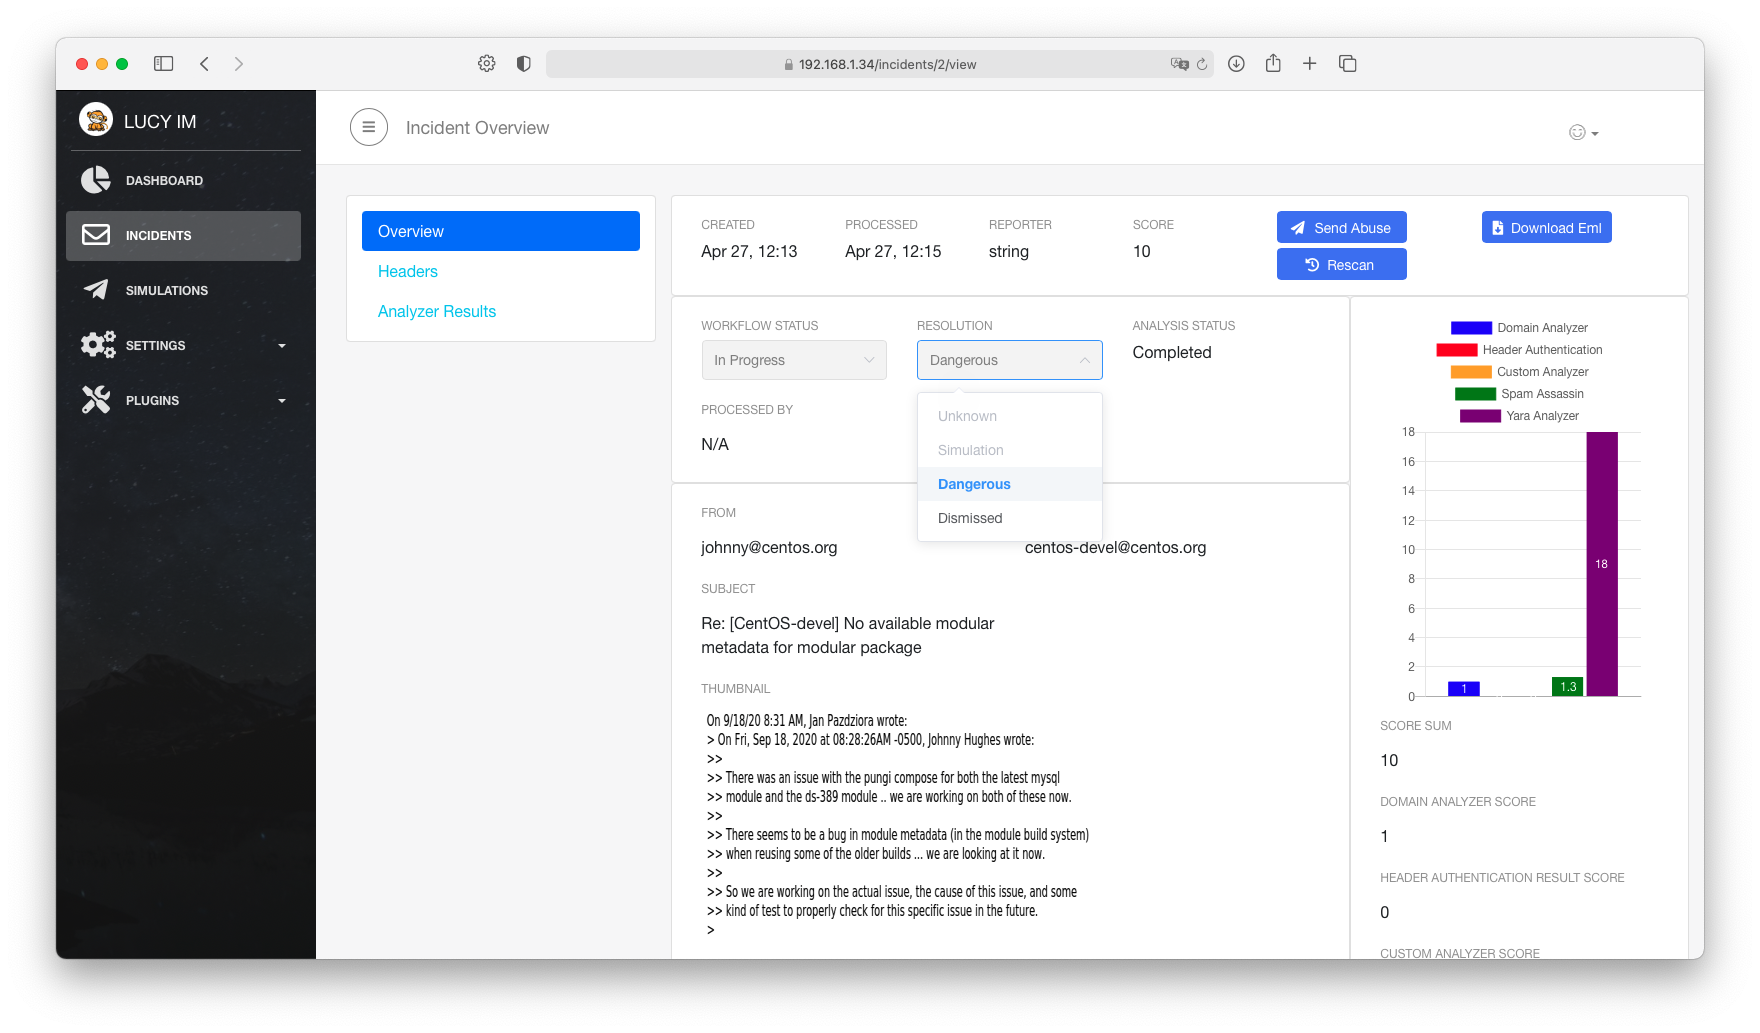This screenshot has height=1033, width=1760.
Task: Open Incidents via the envelope icon
Action: click(96, 235)
